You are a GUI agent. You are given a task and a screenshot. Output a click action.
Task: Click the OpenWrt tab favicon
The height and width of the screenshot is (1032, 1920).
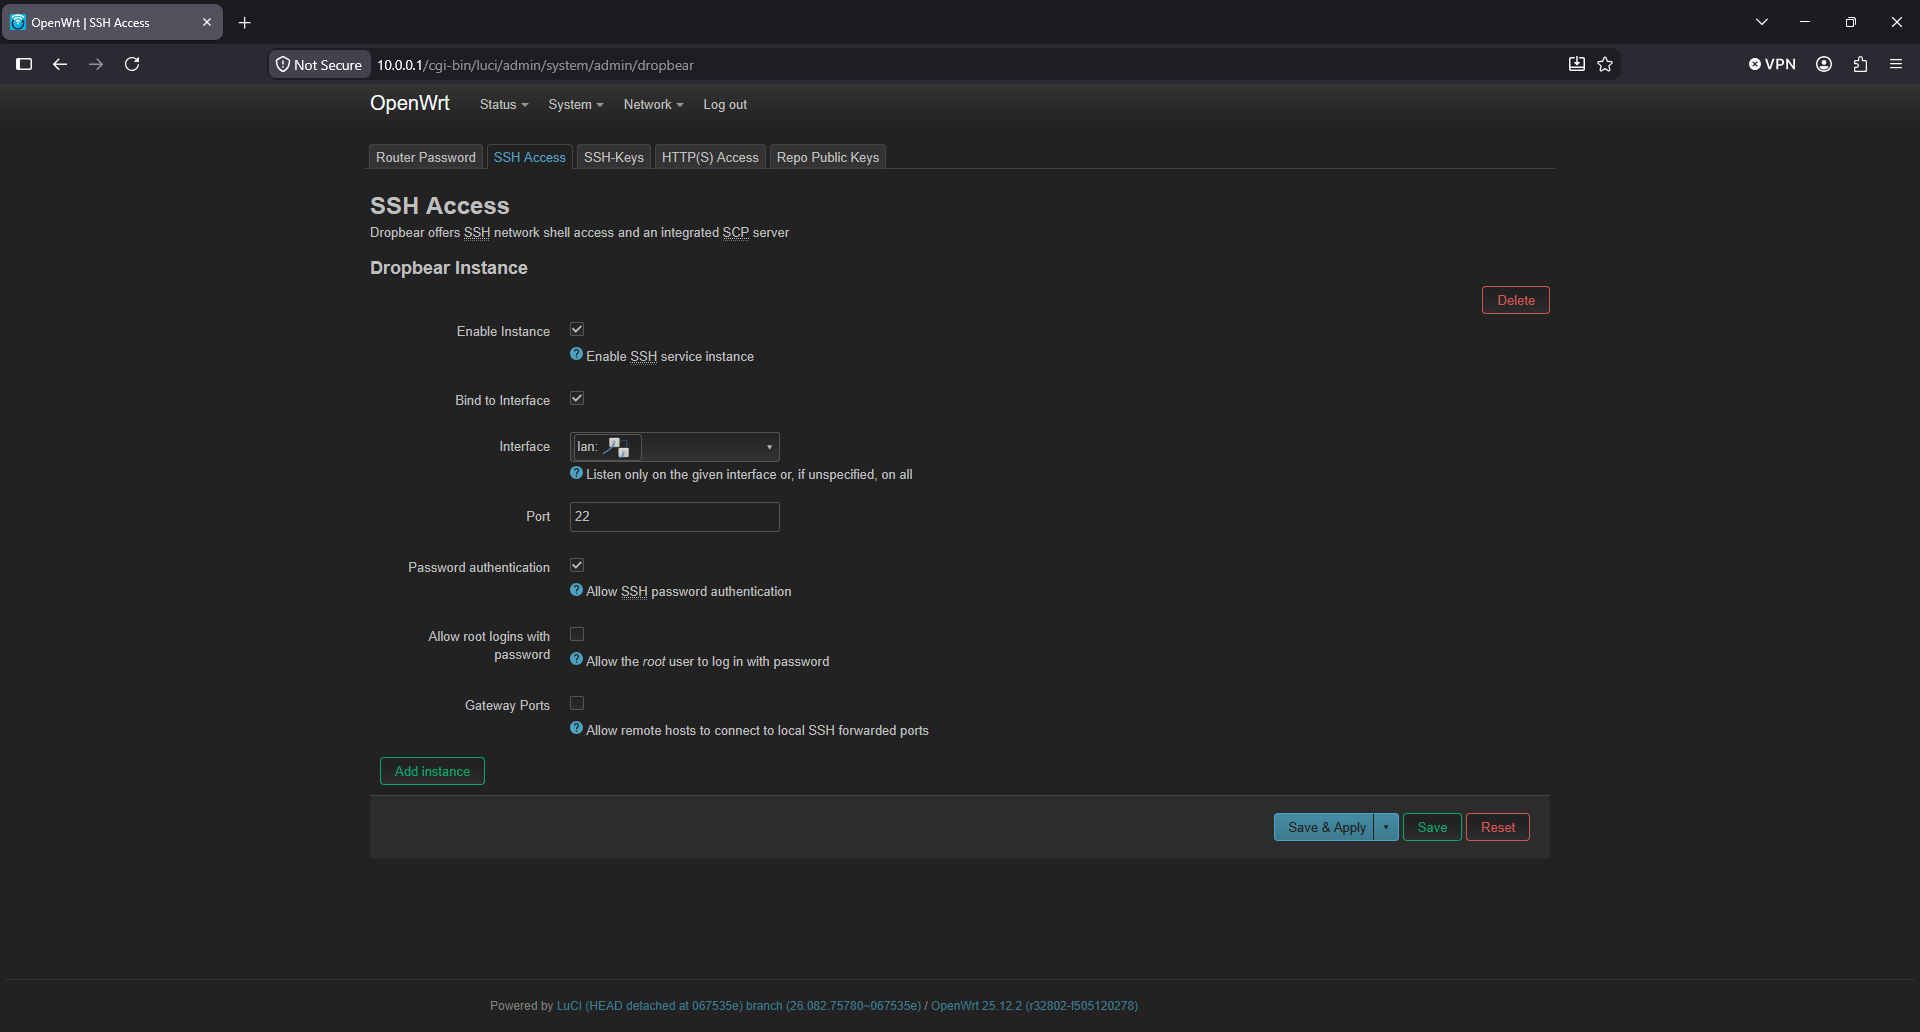click(17, 22)
